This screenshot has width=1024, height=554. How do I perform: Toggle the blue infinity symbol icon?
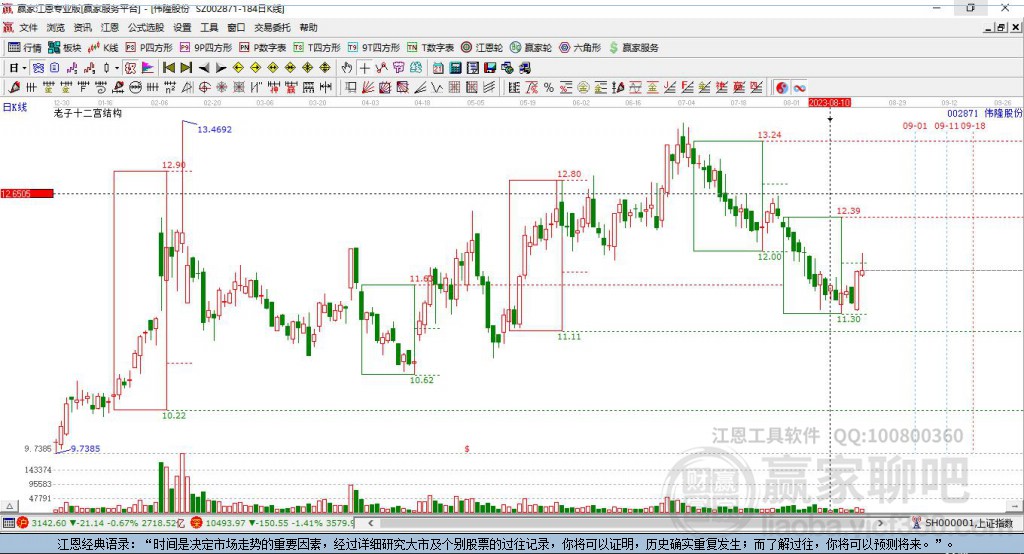pyautogui.click(x=799, y=88)
